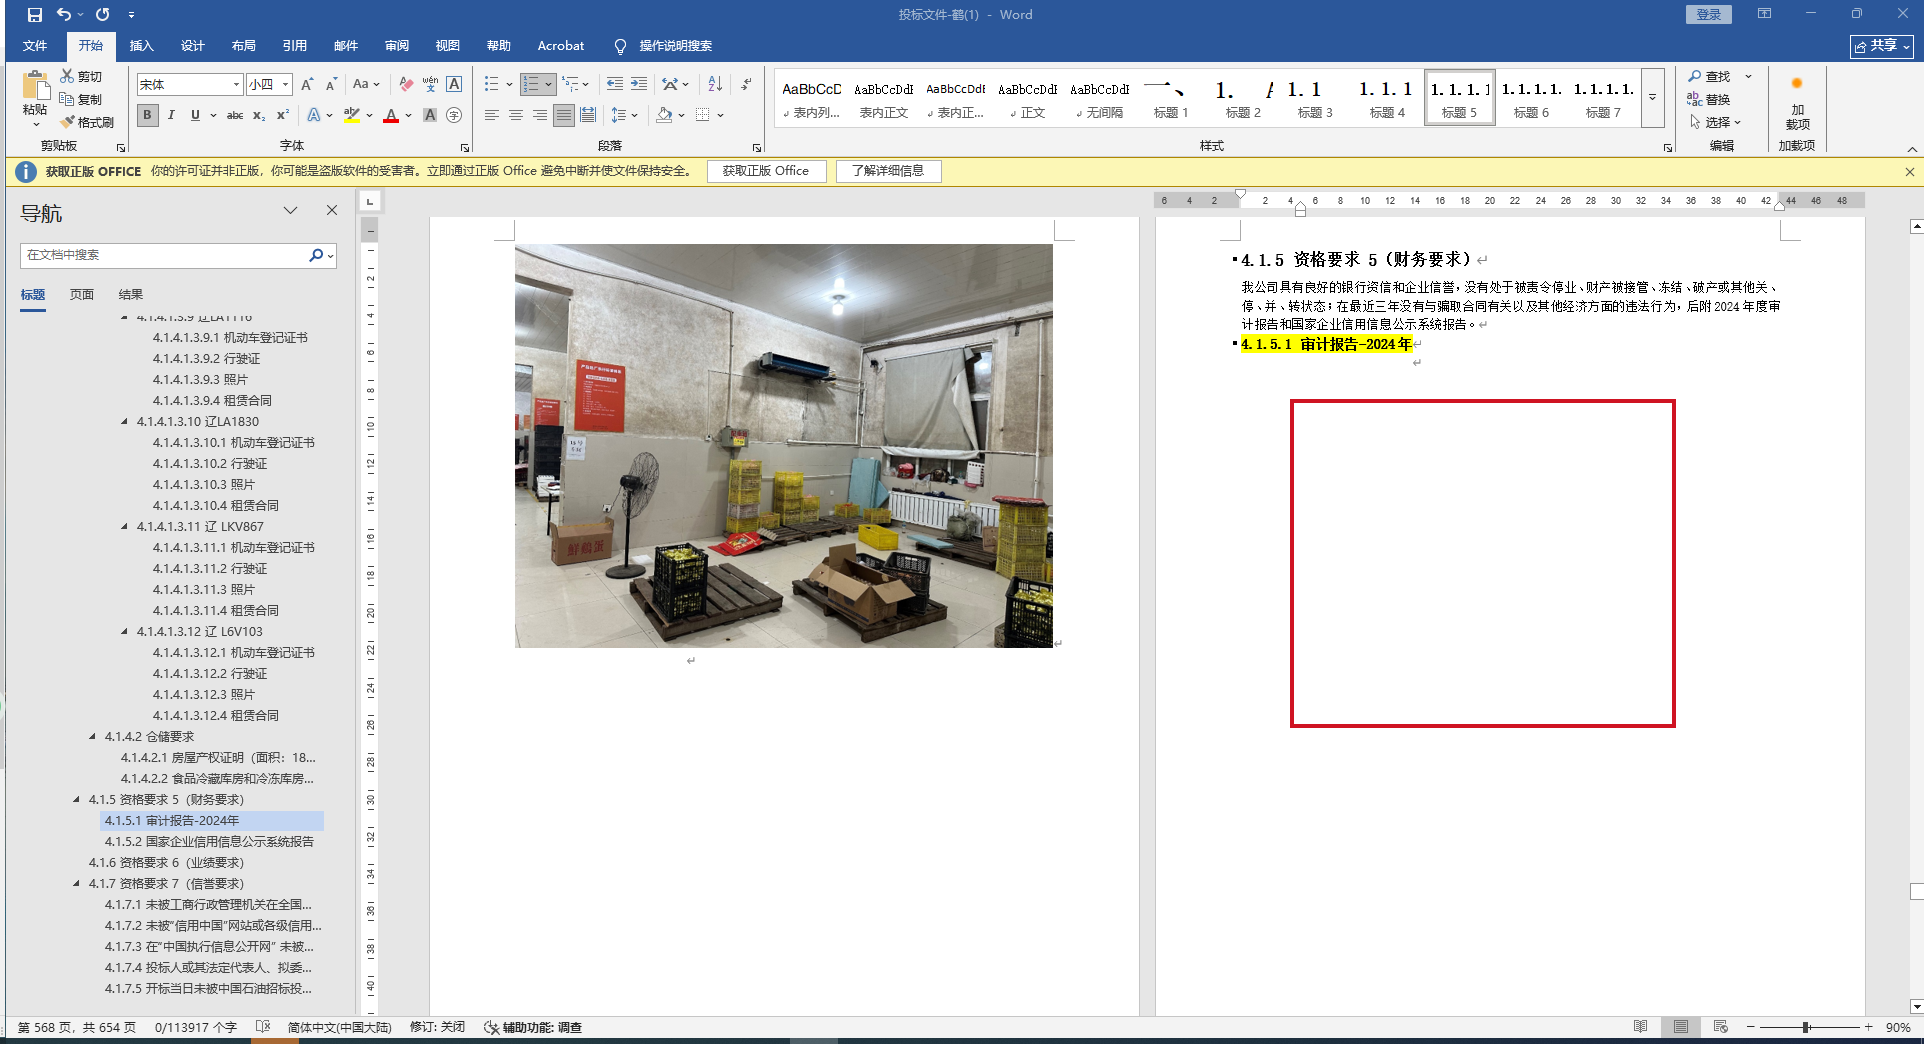Apply paragraph shading with the paint bucket
The width and height of the screenshot is (1924, 1044).
664,115
